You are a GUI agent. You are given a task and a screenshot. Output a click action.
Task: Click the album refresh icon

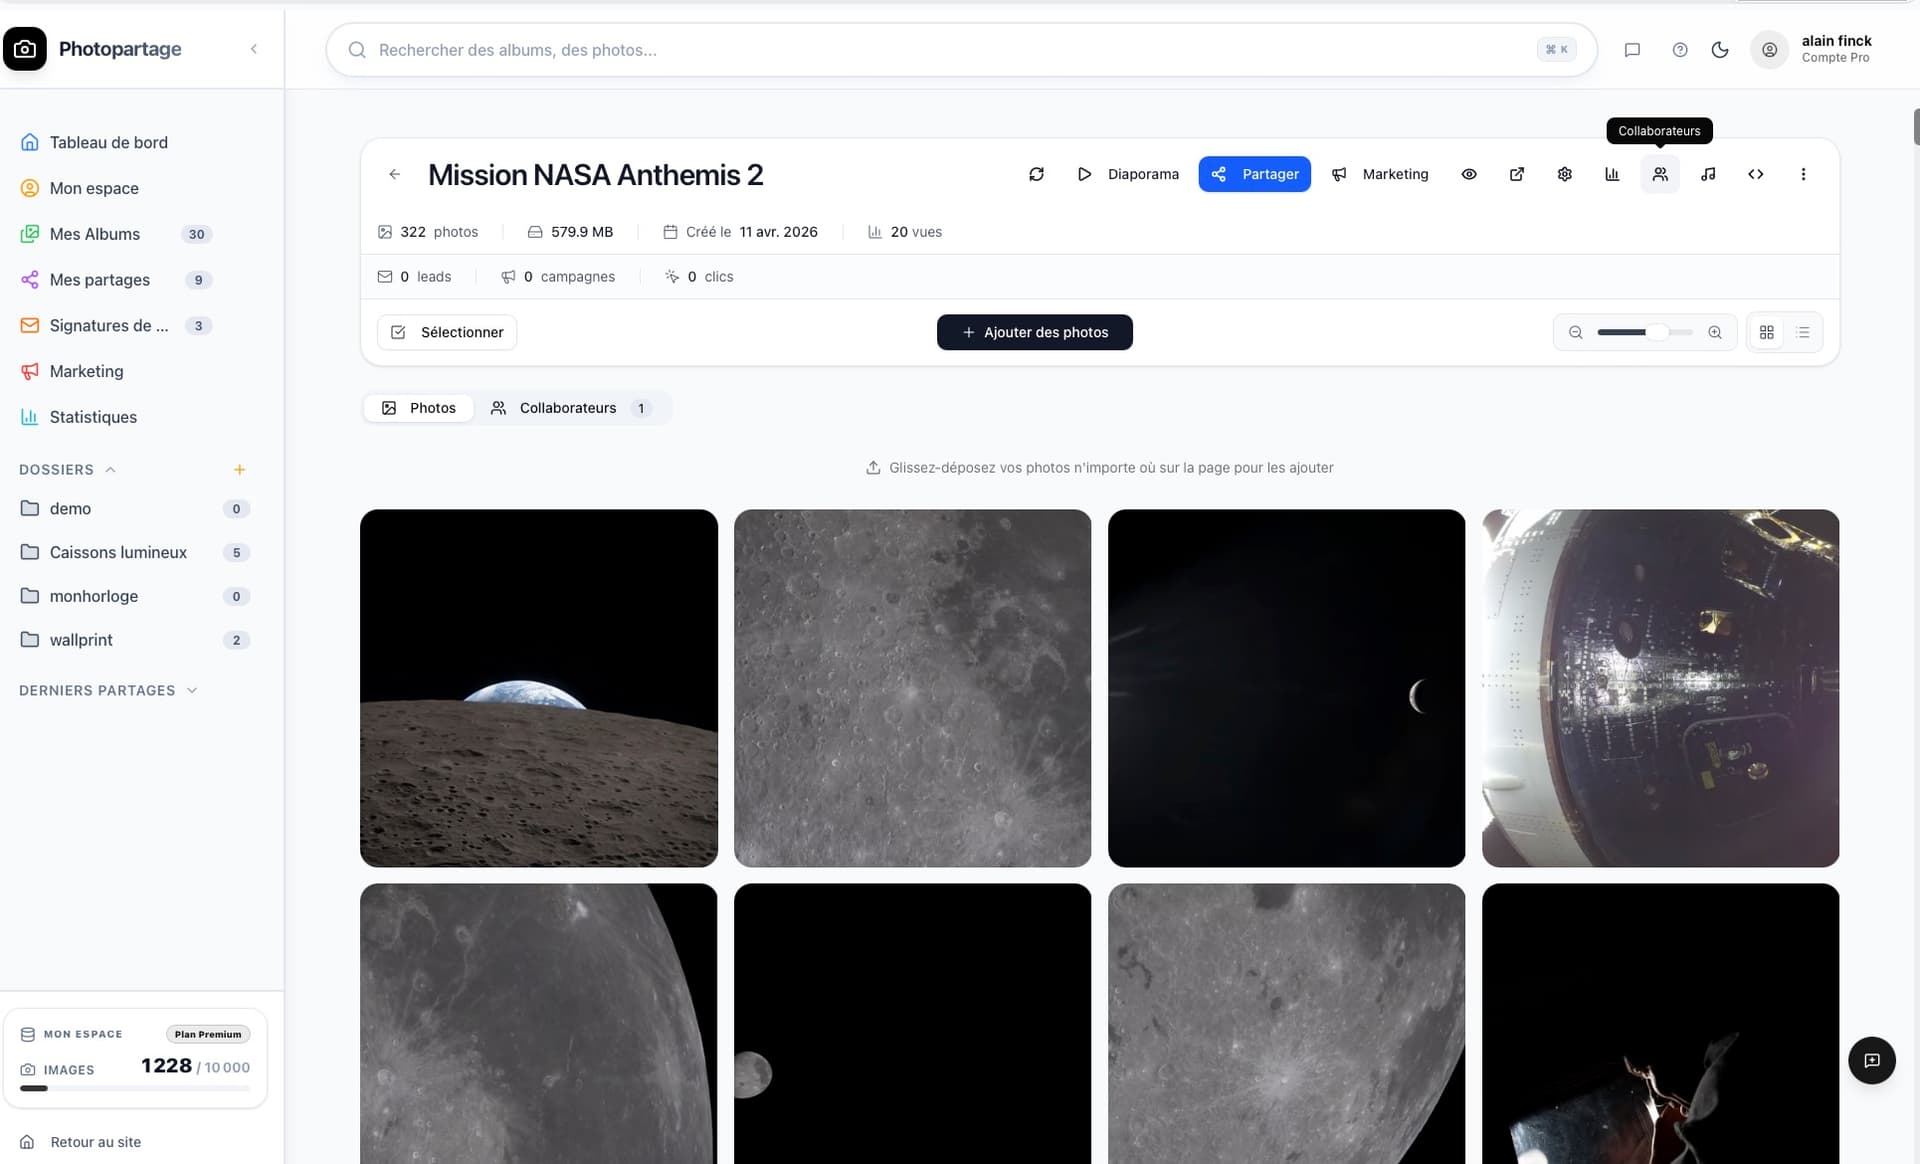pos(1037,174)
